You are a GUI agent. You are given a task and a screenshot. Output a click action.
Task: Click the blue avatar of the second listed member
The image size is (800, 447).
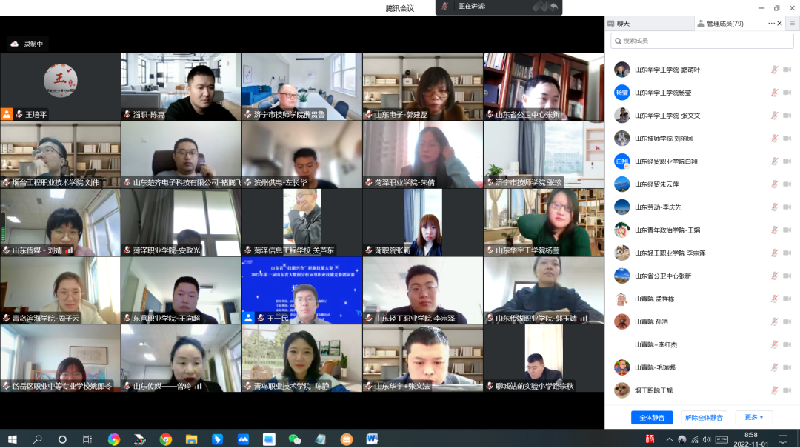[x=622, y=92]
